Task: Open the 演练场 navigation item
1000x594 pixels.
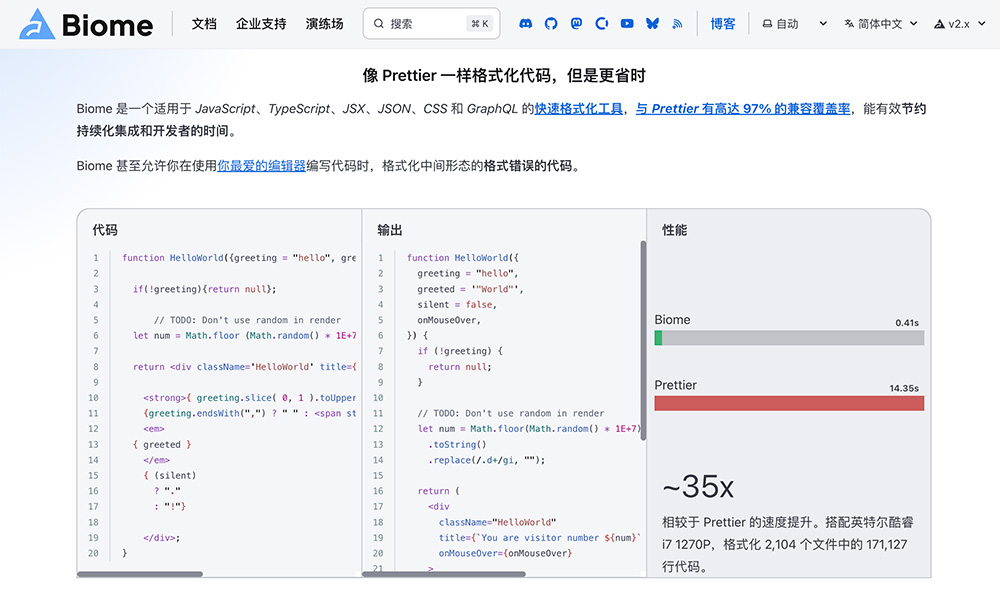Action: point(324,24)
